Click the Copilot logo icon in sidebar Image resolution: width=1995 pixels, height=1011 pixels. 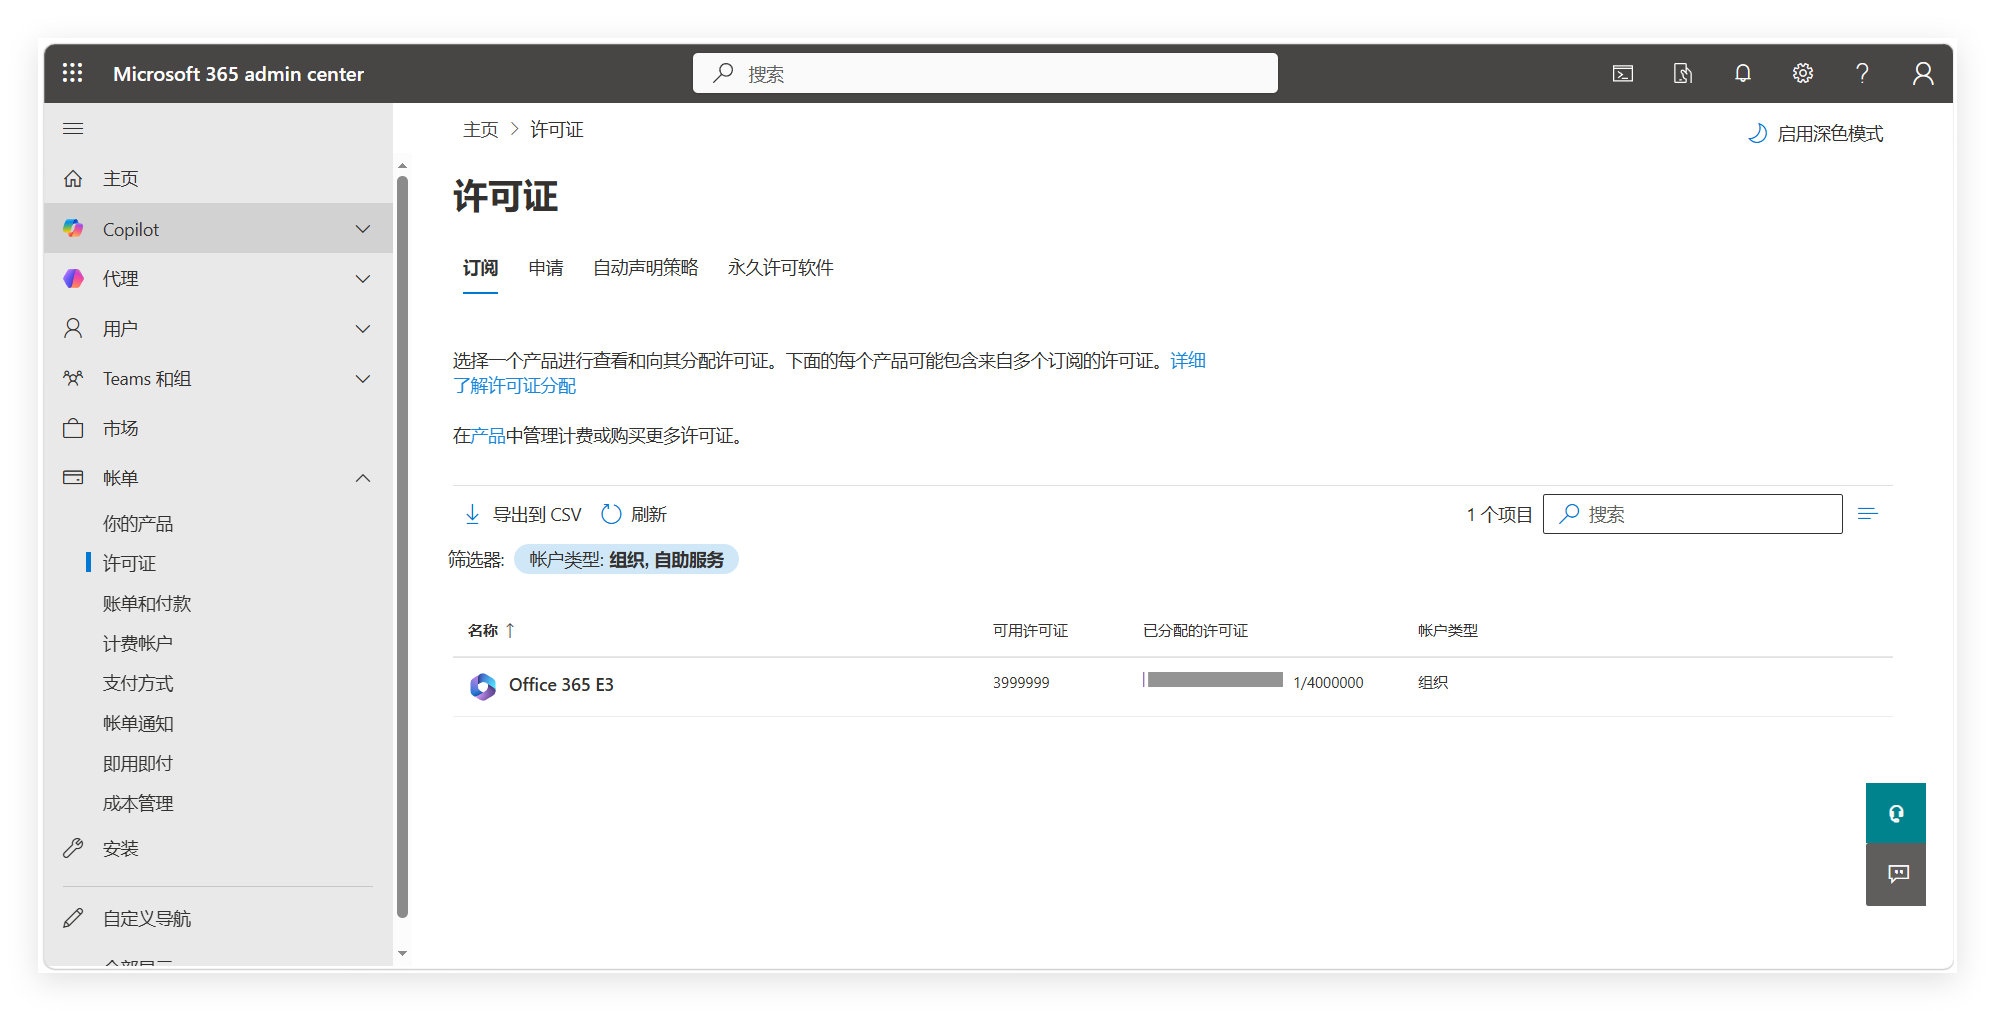pos(73,229)
